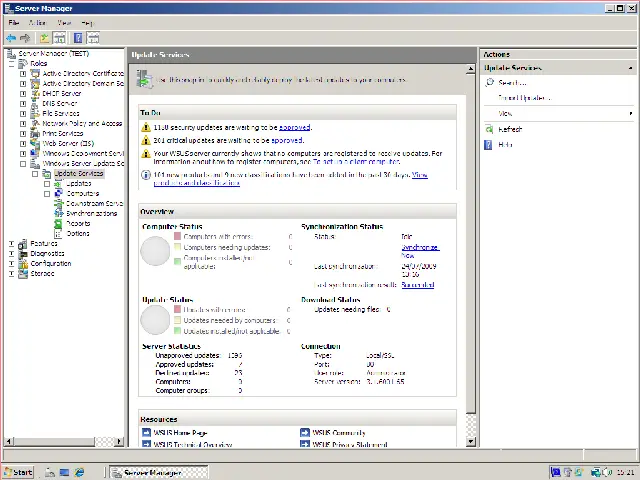Click the Back arrow toolbar icon
Image resolution: width=640 pixels, height=480 pixels.
tap(11, 38)
